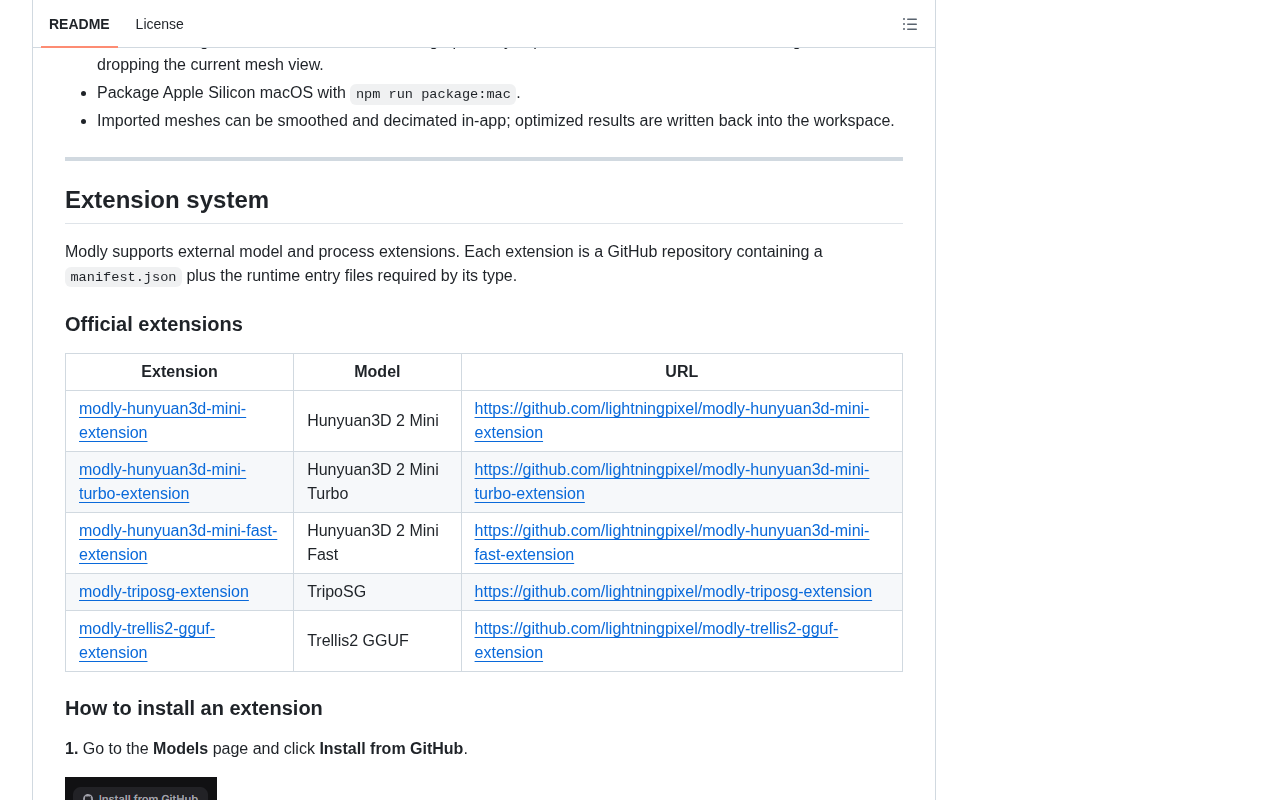Open modly-hunyuan3d-mini-turbo-extension link in Extension column
Image resolution: width=1280 pixels, height=800 pixels.
click(162, 482)
